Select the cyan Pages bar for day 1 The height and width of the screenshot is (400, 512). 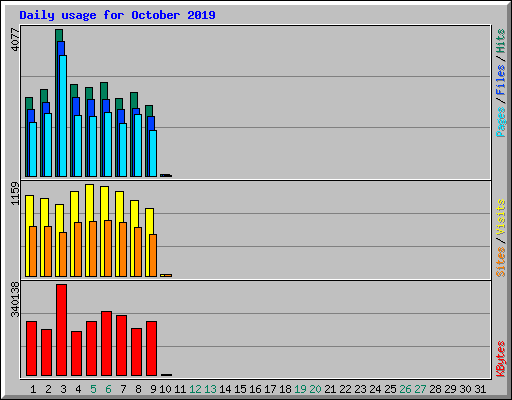pos(33,149)
